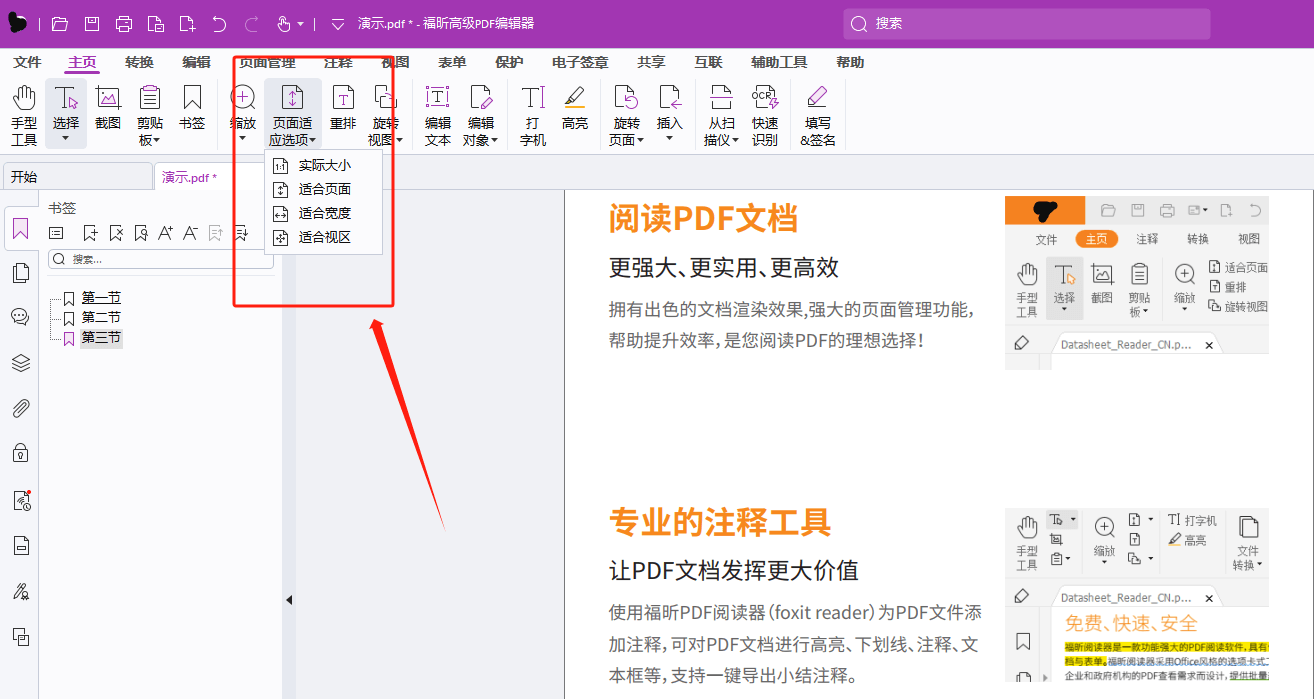Open the 帮助 ribbon tab
This screenshot has height=699, width=1314.
[850, 62]
